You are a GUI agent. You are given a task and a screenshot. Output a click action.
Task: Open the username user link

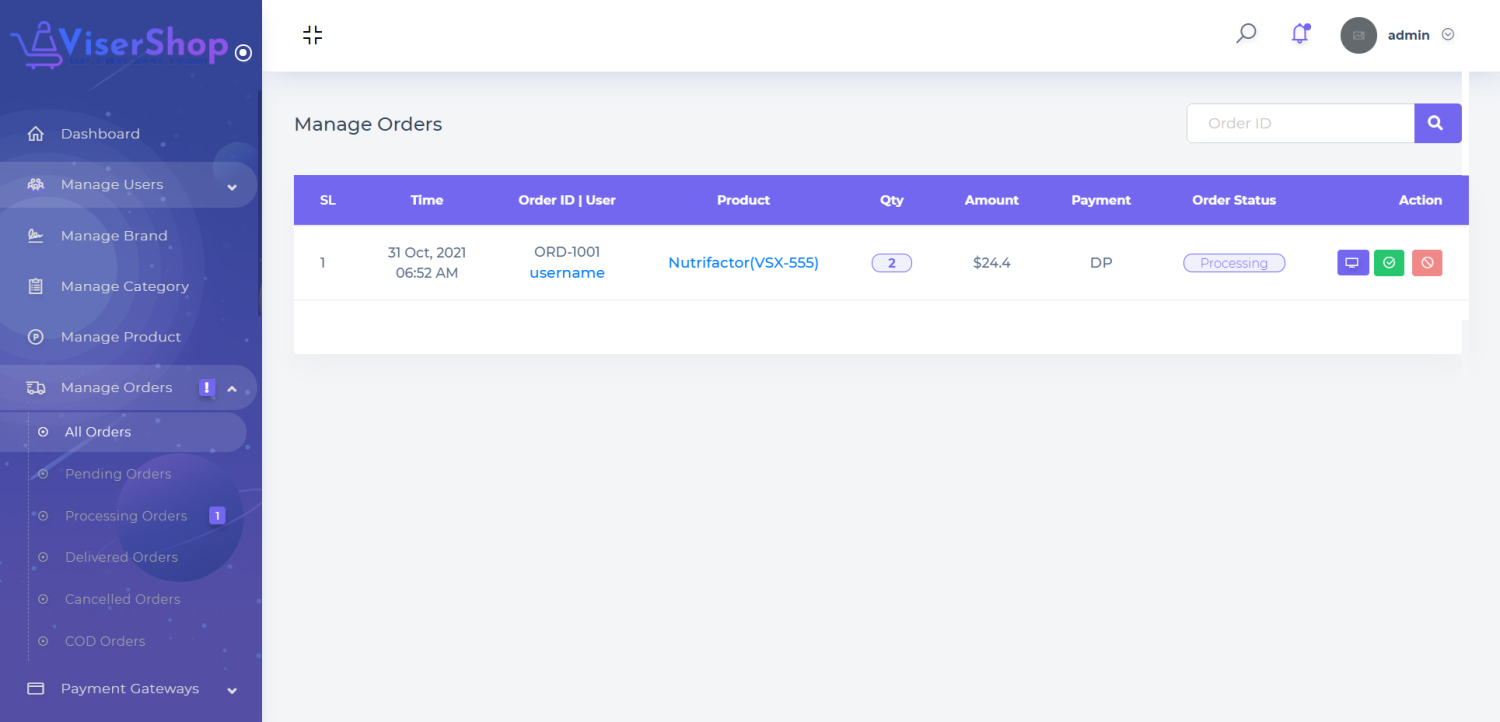[x=567, y=273]
